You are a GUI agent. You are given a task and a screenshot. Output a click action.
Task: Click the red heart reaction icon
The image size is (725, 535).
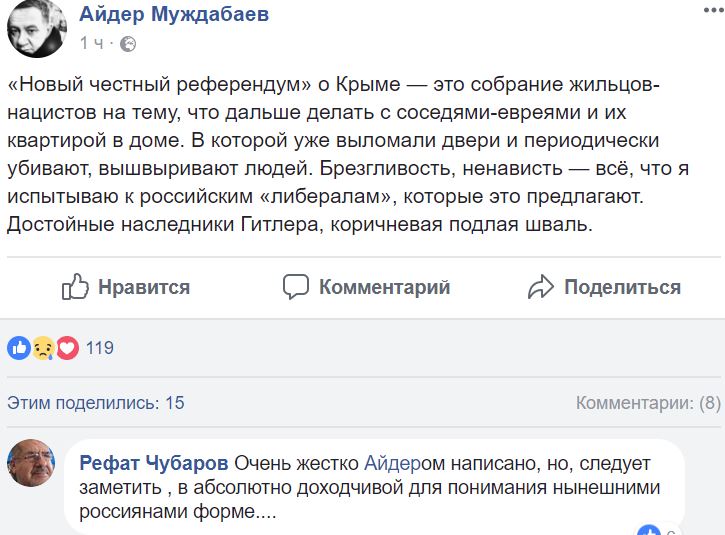pyautogui.click(x=67, y=348)
